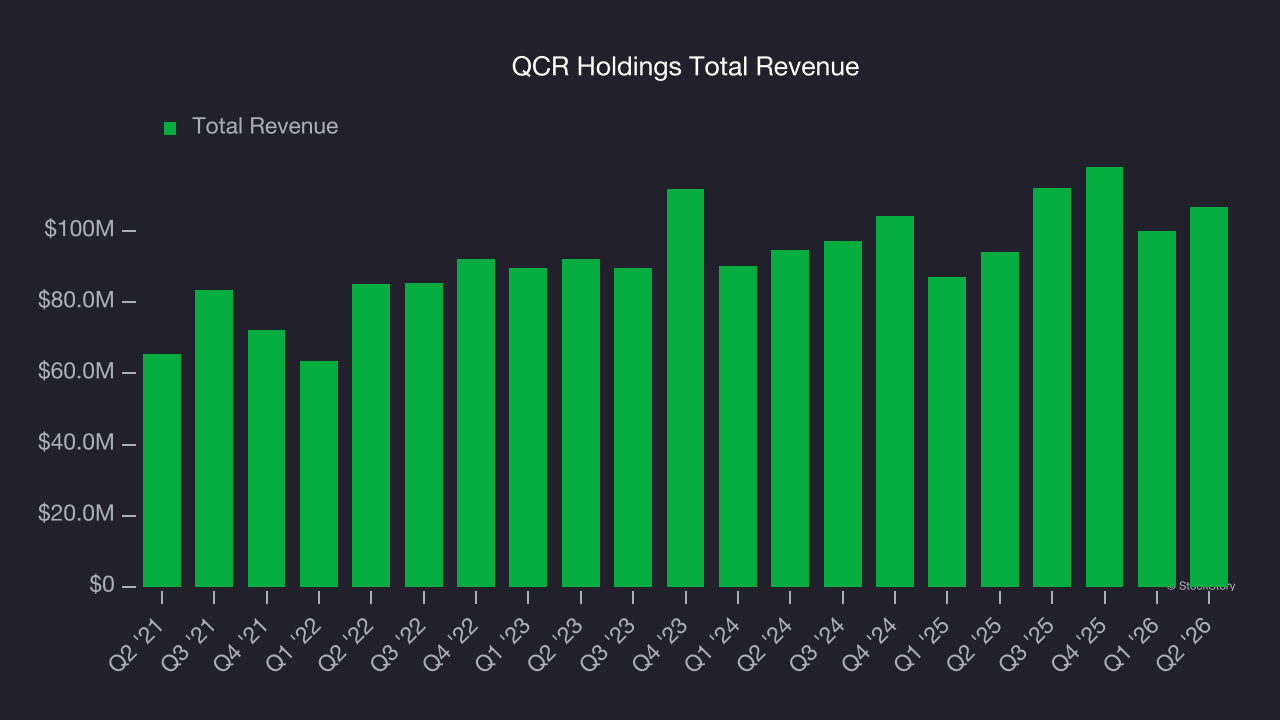Click the green Total Revenue legend swatch

(x=170, y=128)
